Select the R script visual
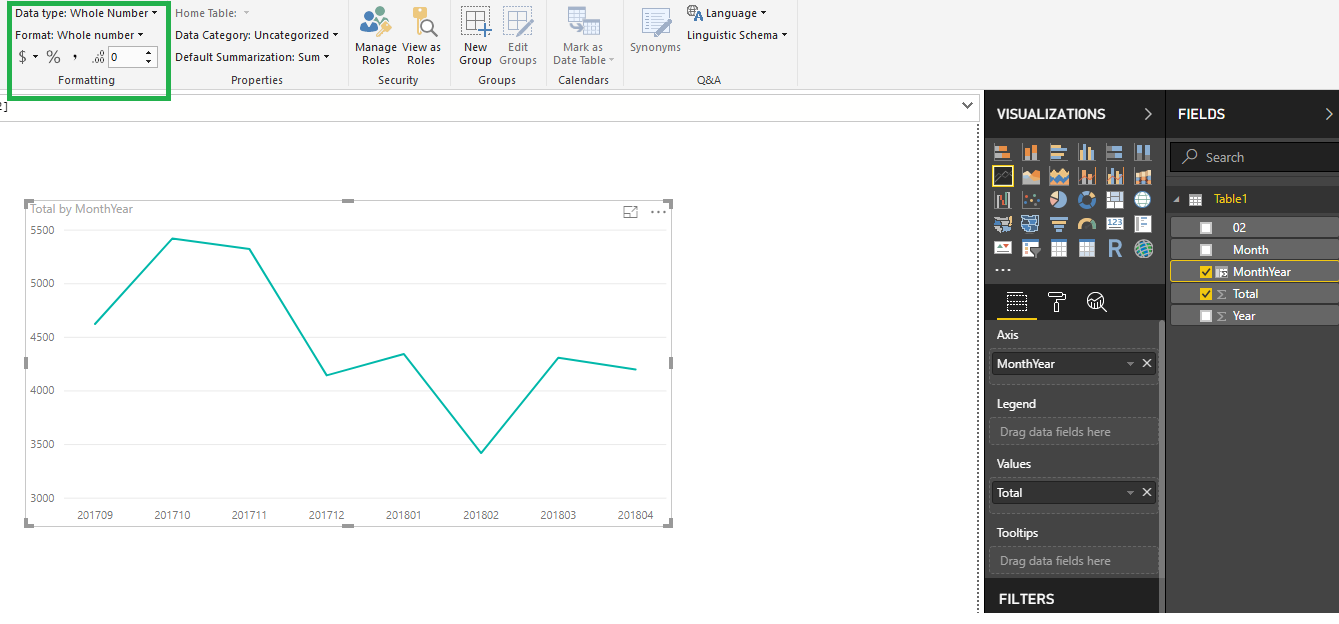 click(1114, 249)
